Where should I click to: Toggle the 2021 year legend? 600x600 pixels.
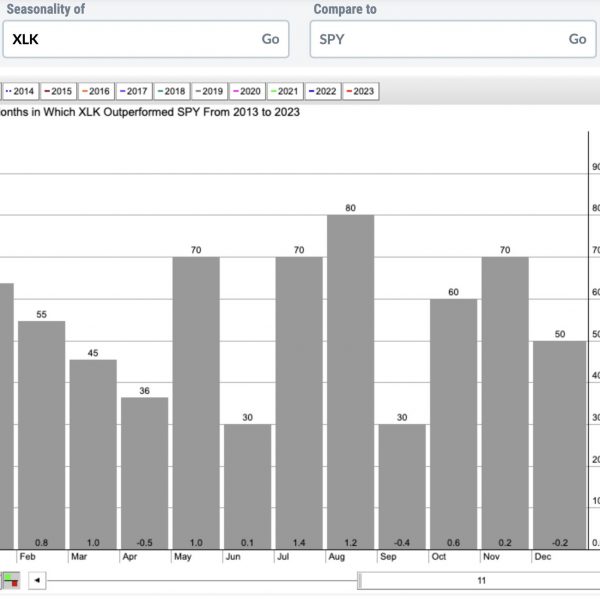click(x=285, y=91)
